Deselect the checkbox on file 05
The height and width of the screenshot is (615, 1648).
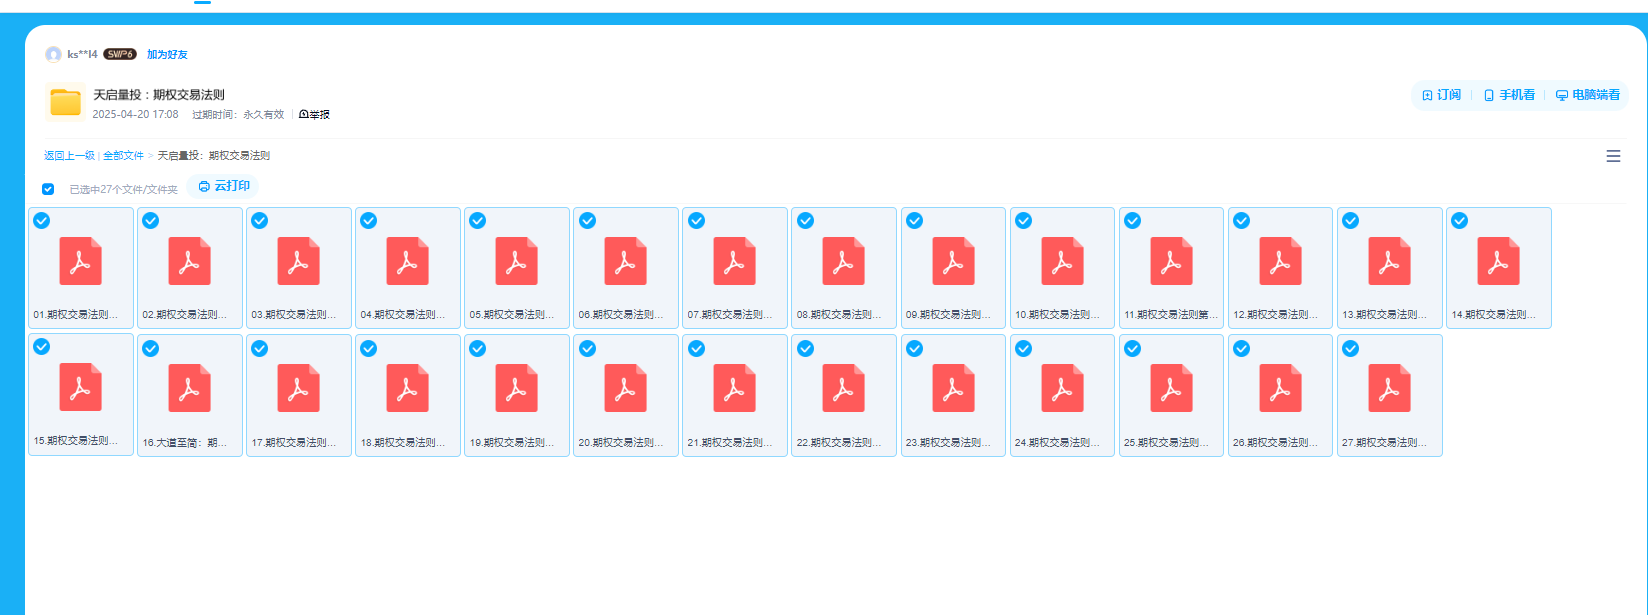pyautogui.click(x=478, y=221)
